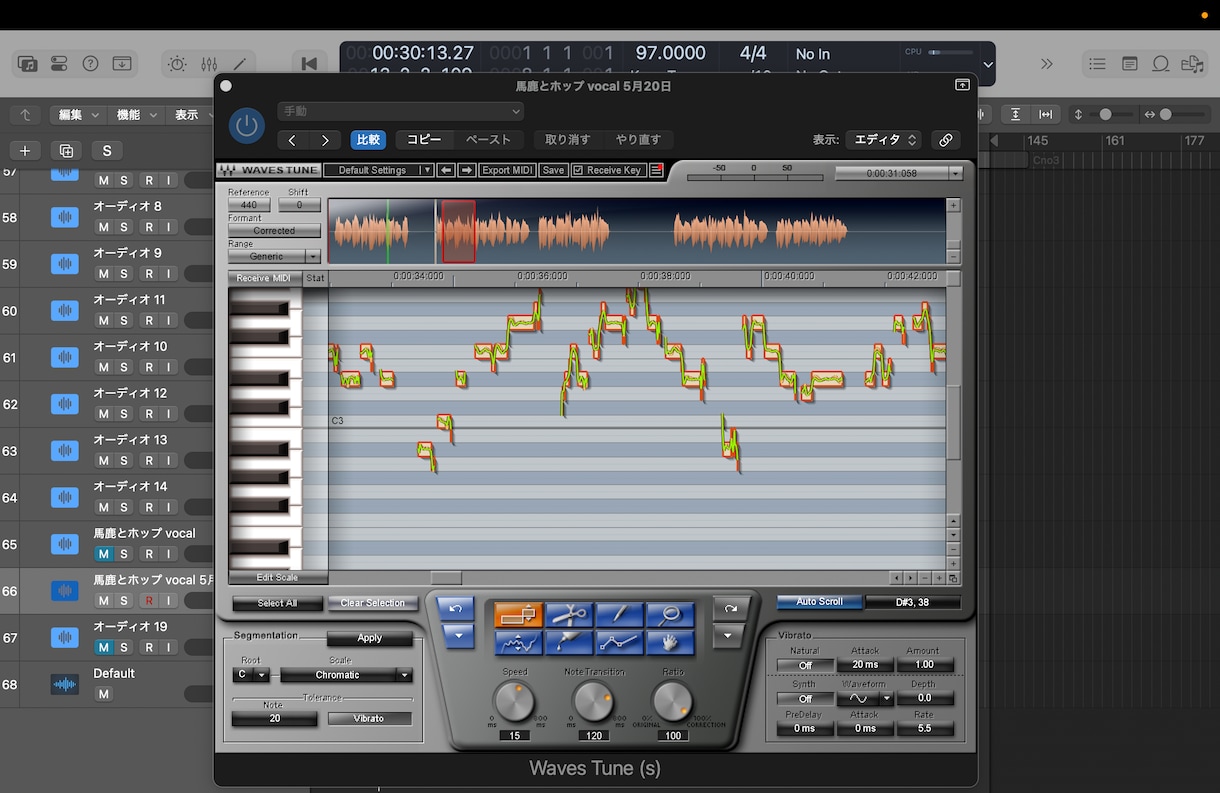Open Editors pencil icon in control bar

240,63
